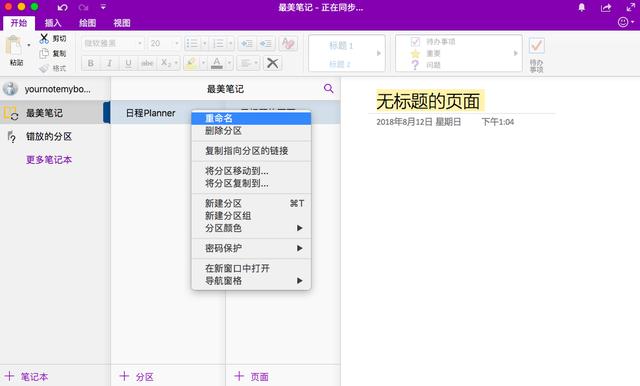The width and height of the screenshot is (640, 386).
Task: Click the search magnifier icon
Action: click(x=329, y=88)
